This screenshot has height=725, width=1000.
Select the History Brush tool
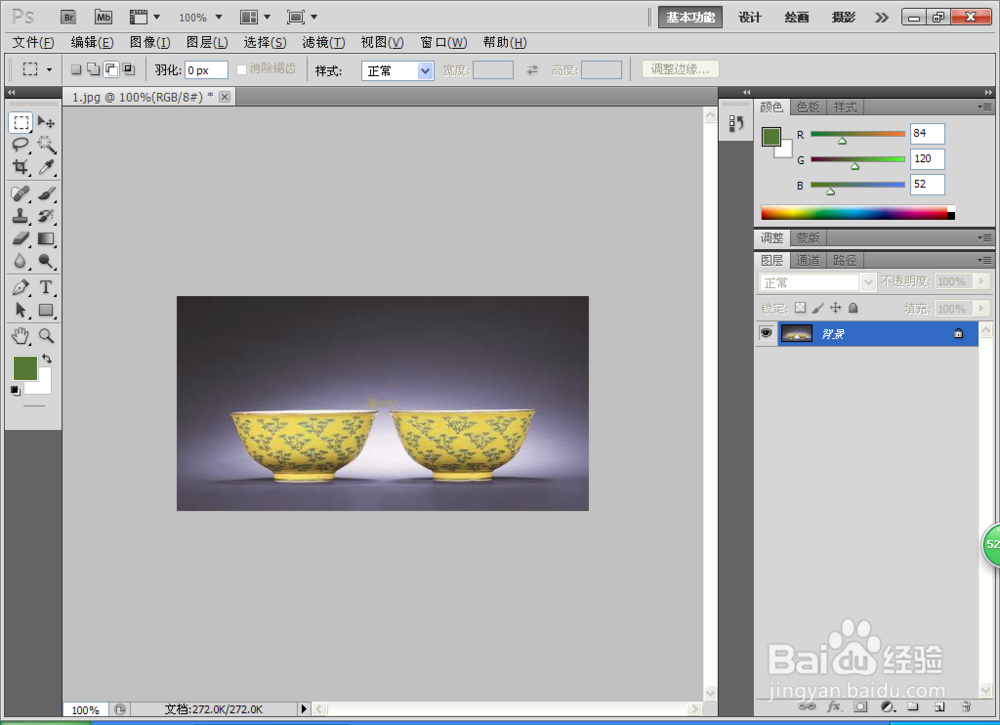coord(46,216)
